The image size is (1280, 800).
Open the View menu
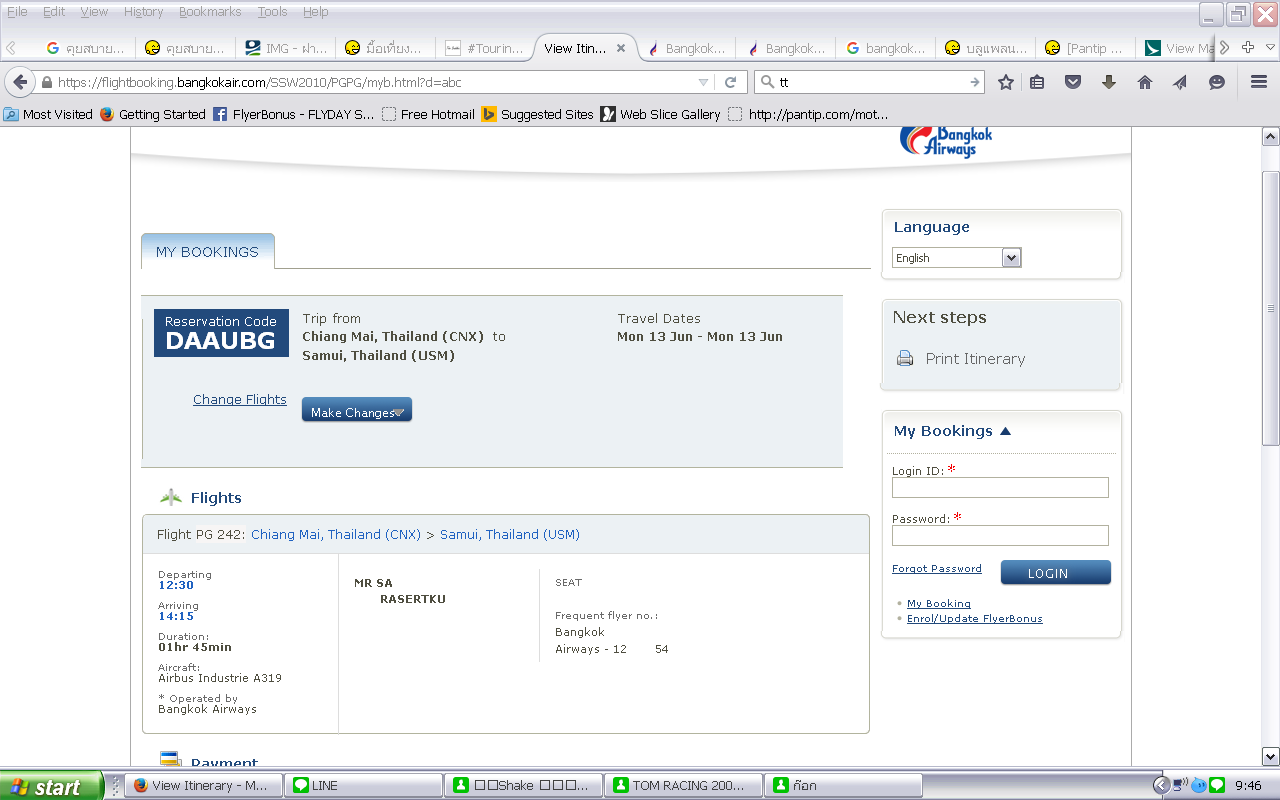point(94,12)
